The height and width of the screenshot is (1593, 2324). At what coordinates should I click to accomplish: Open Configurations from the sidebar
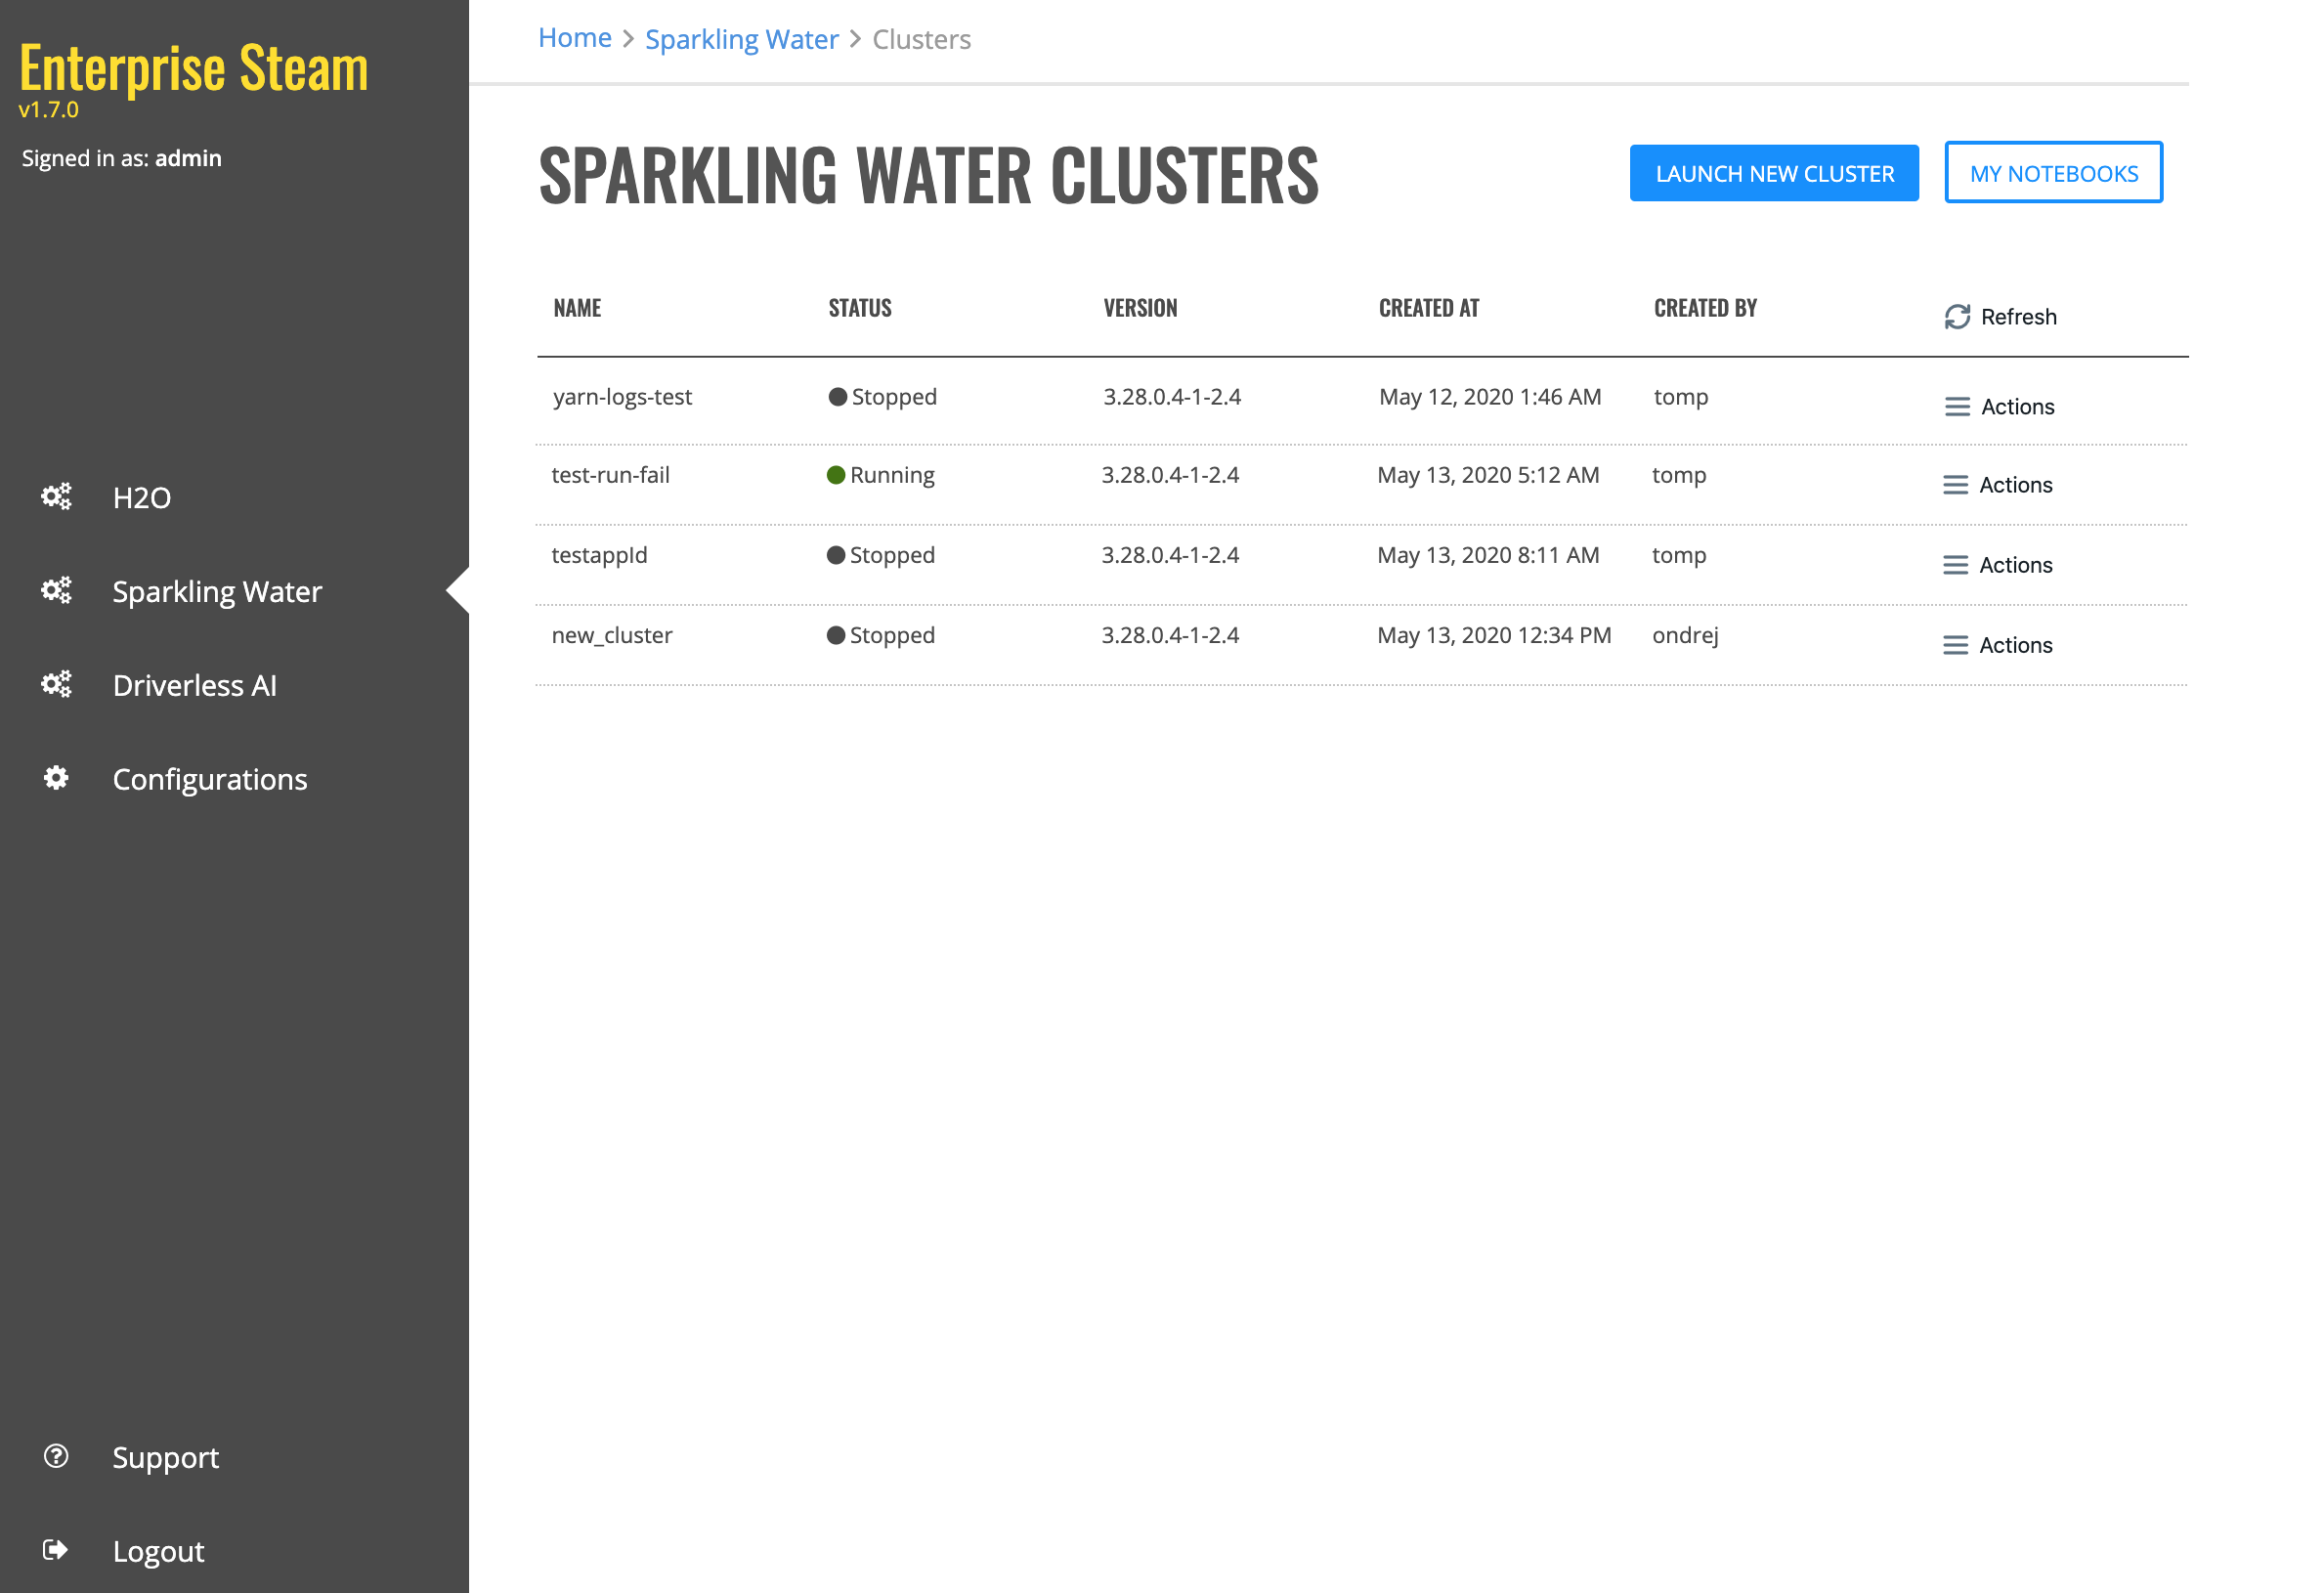(210, 779)
